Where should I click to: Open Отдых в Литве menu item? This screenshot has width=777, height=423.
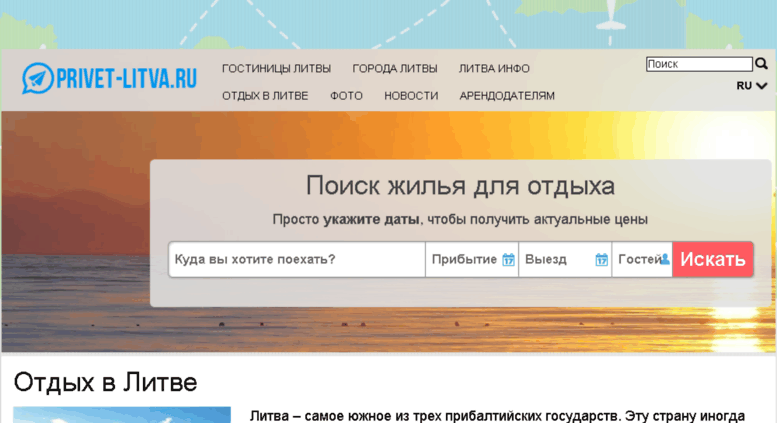point(265,96)
